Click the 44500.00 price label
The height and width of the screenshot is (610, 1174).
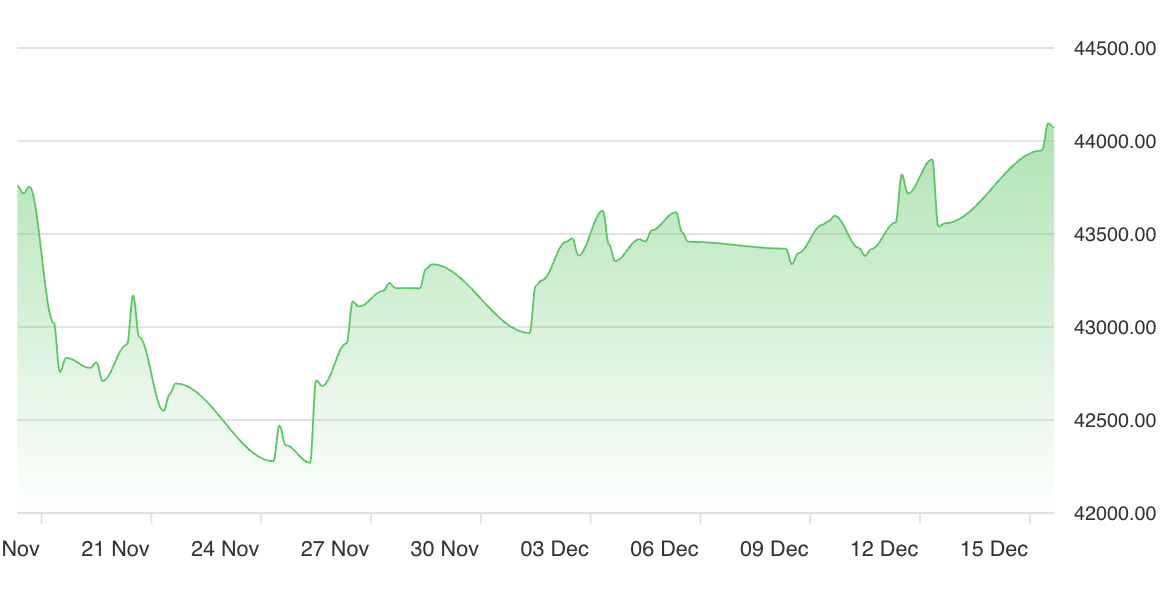click(1114, 49)
